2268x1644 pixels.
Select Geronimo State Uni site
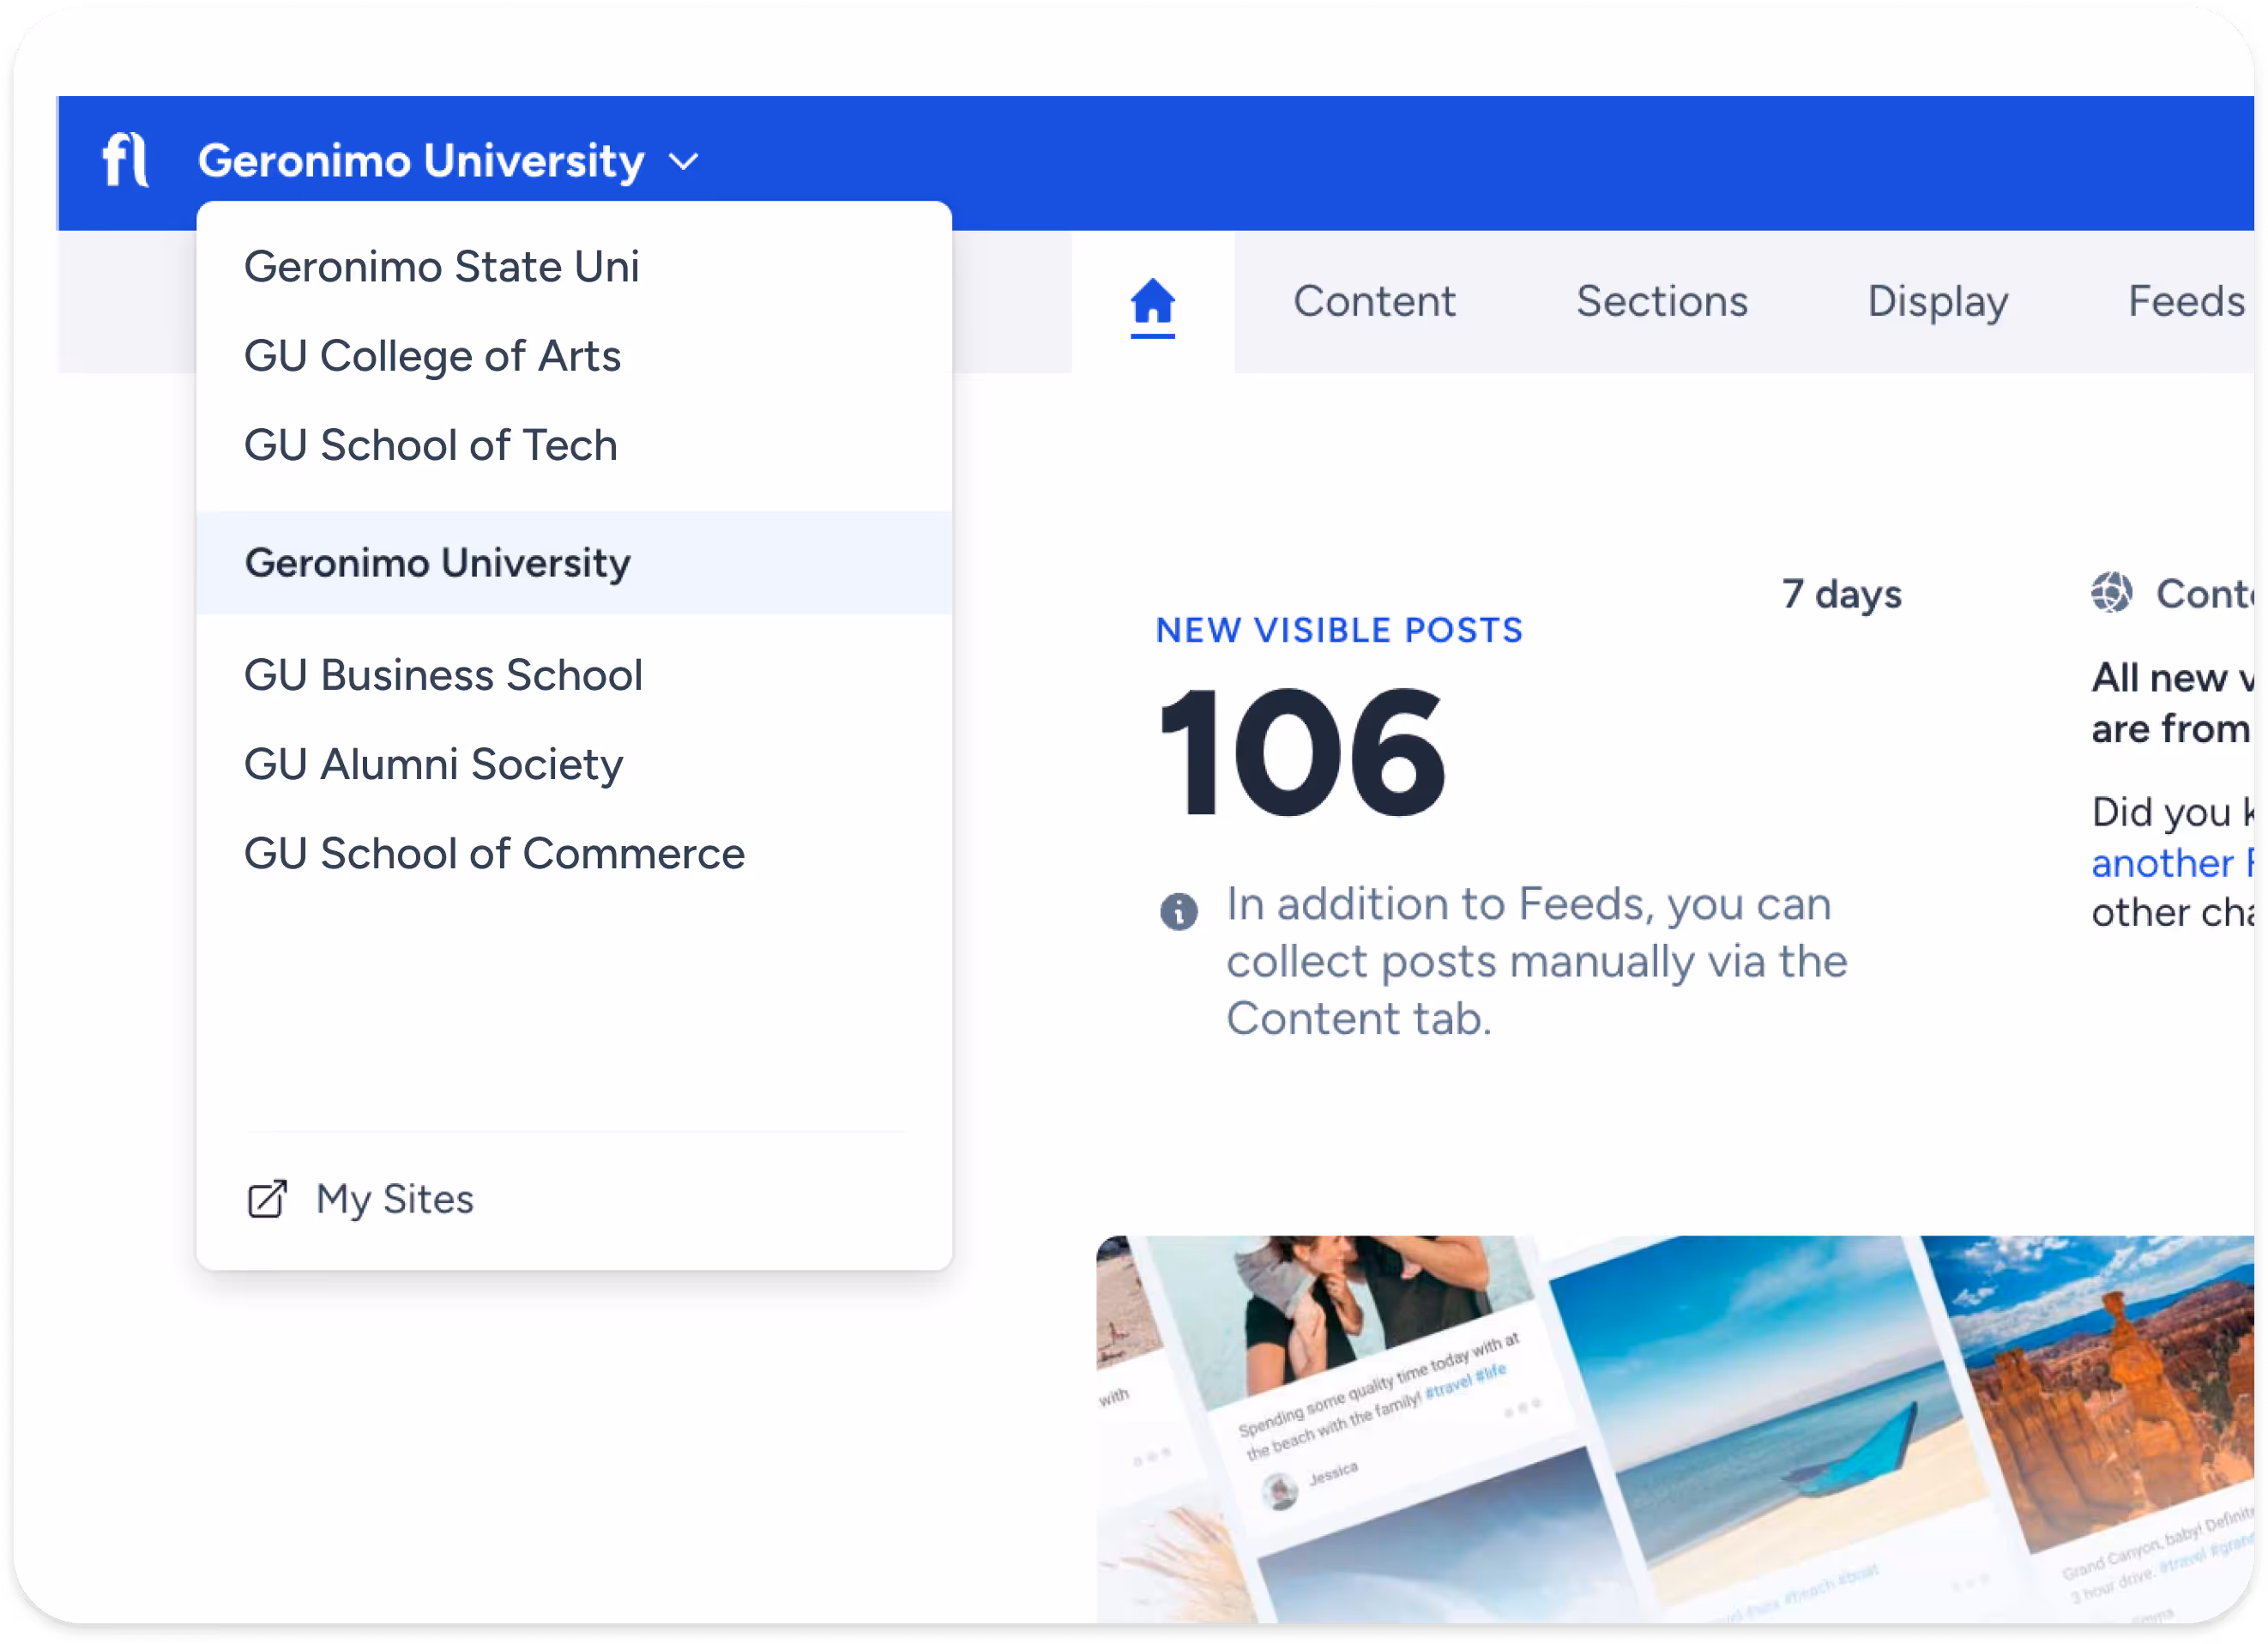441,267
